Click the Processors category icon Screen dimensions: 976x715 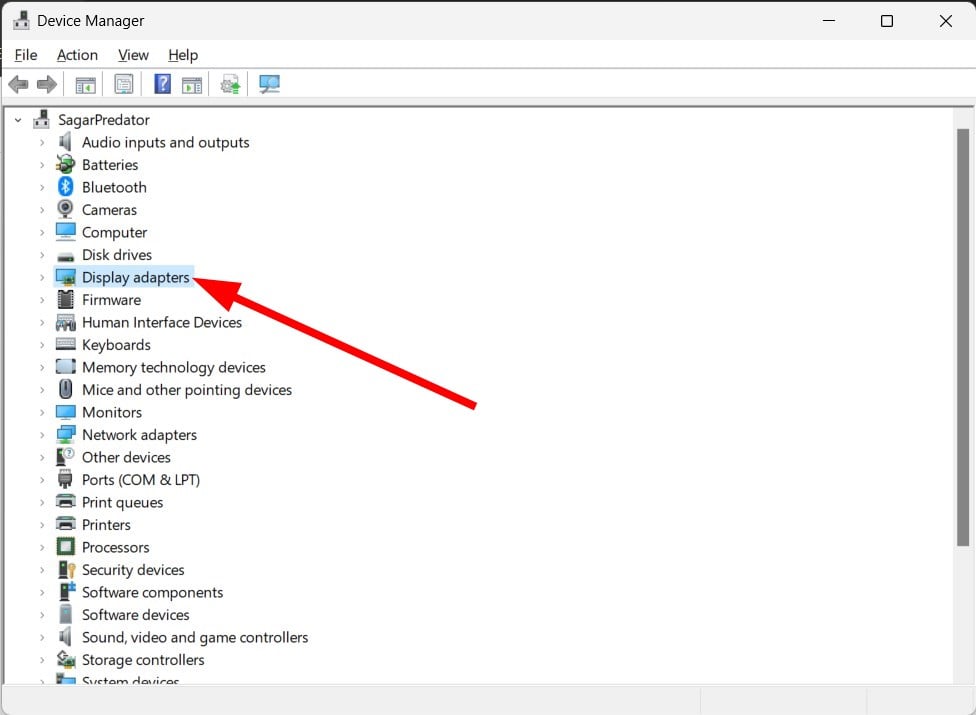click(x=65, y=546)
